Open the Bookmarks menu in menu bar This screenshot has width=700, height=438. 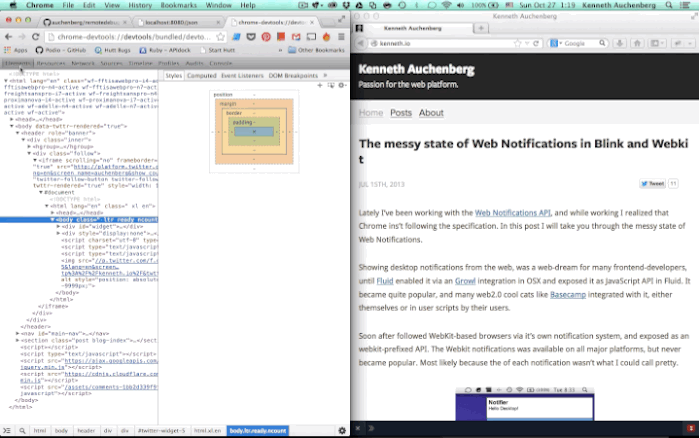[x=179, y=5]
